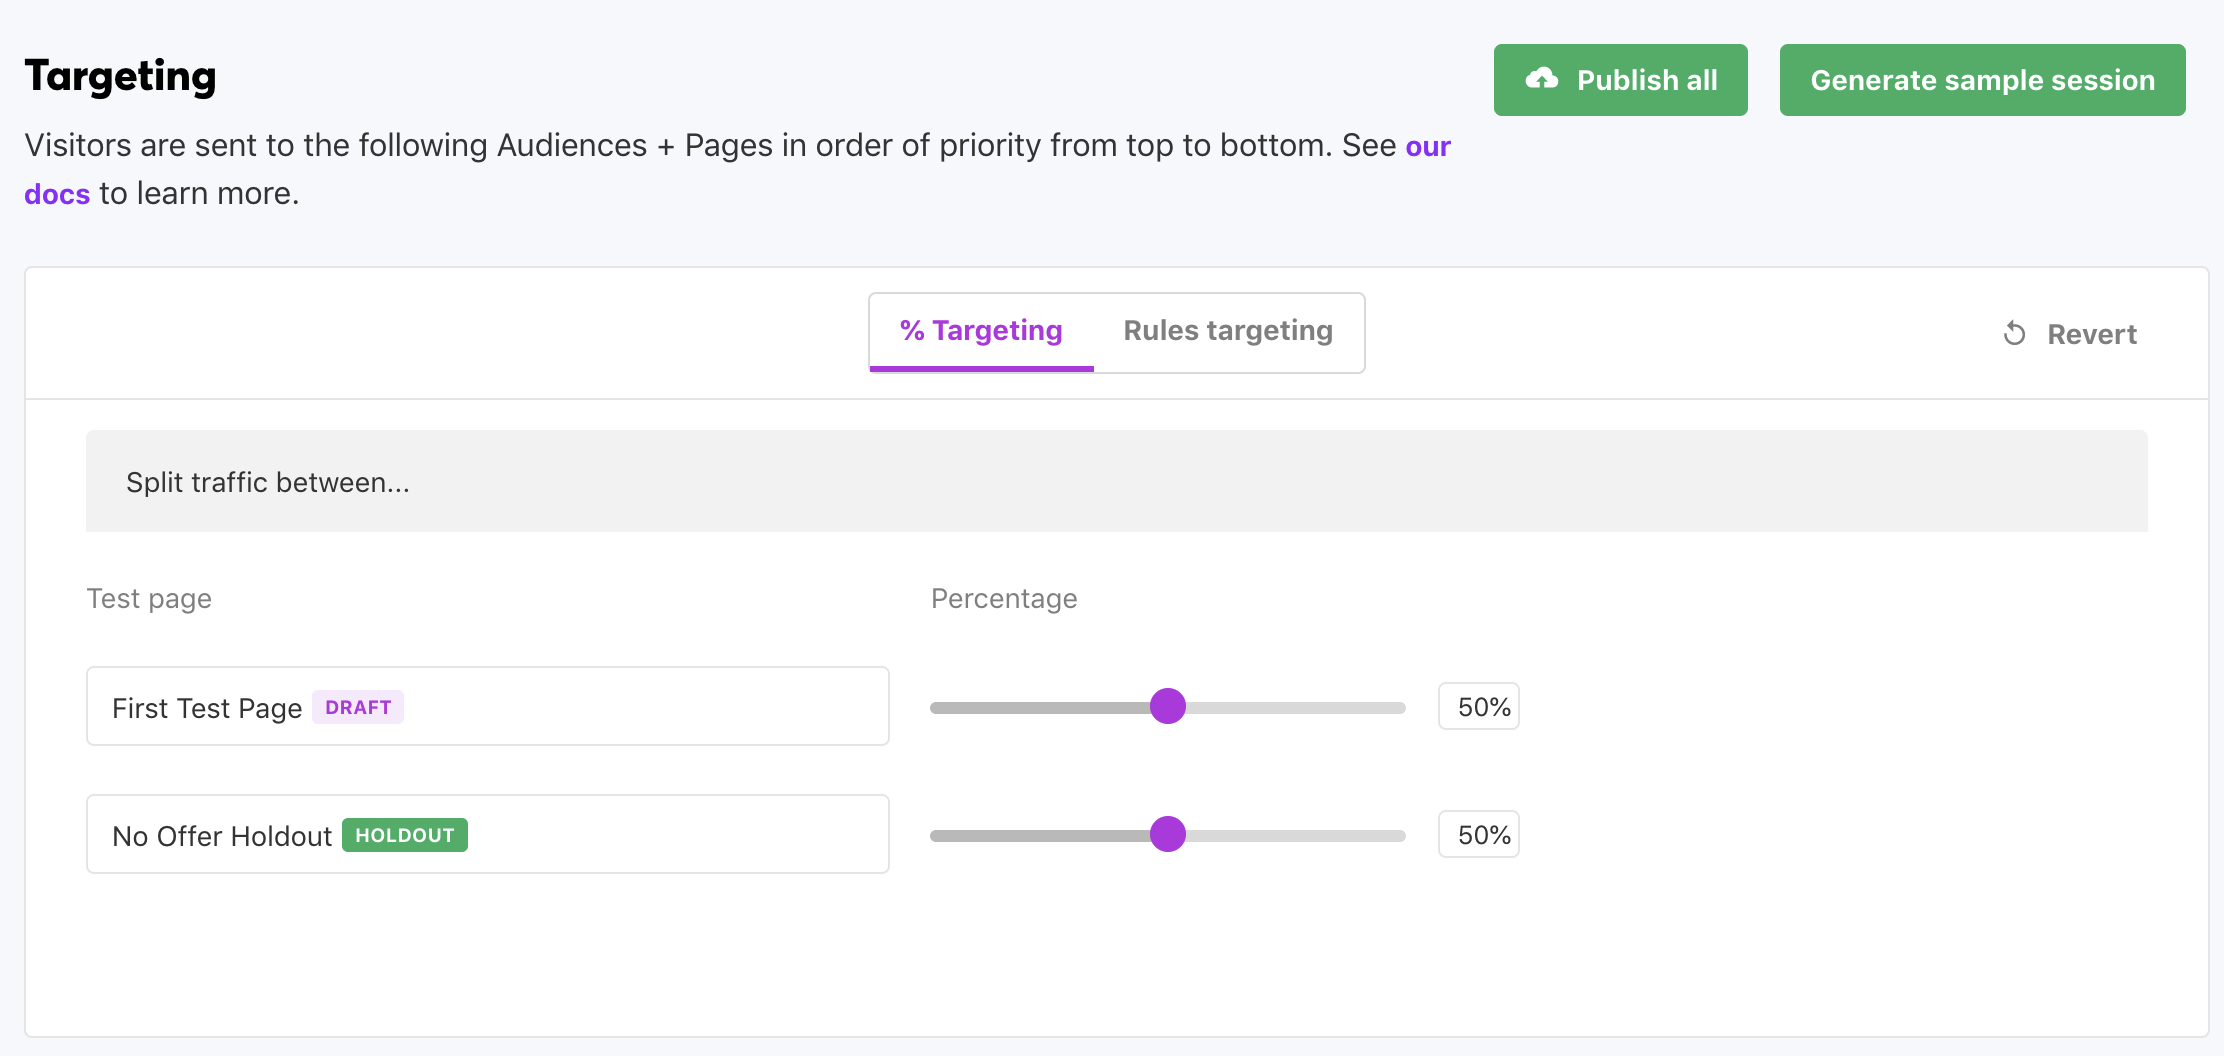Switch to the Rules targeting tab

click(1228, 331)
